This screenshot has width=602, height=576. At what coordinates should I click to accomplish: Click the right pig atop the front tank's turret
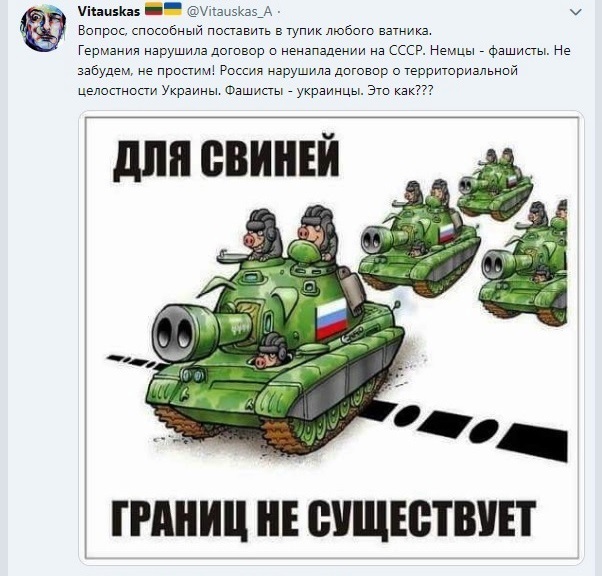(x=317, y=232)
